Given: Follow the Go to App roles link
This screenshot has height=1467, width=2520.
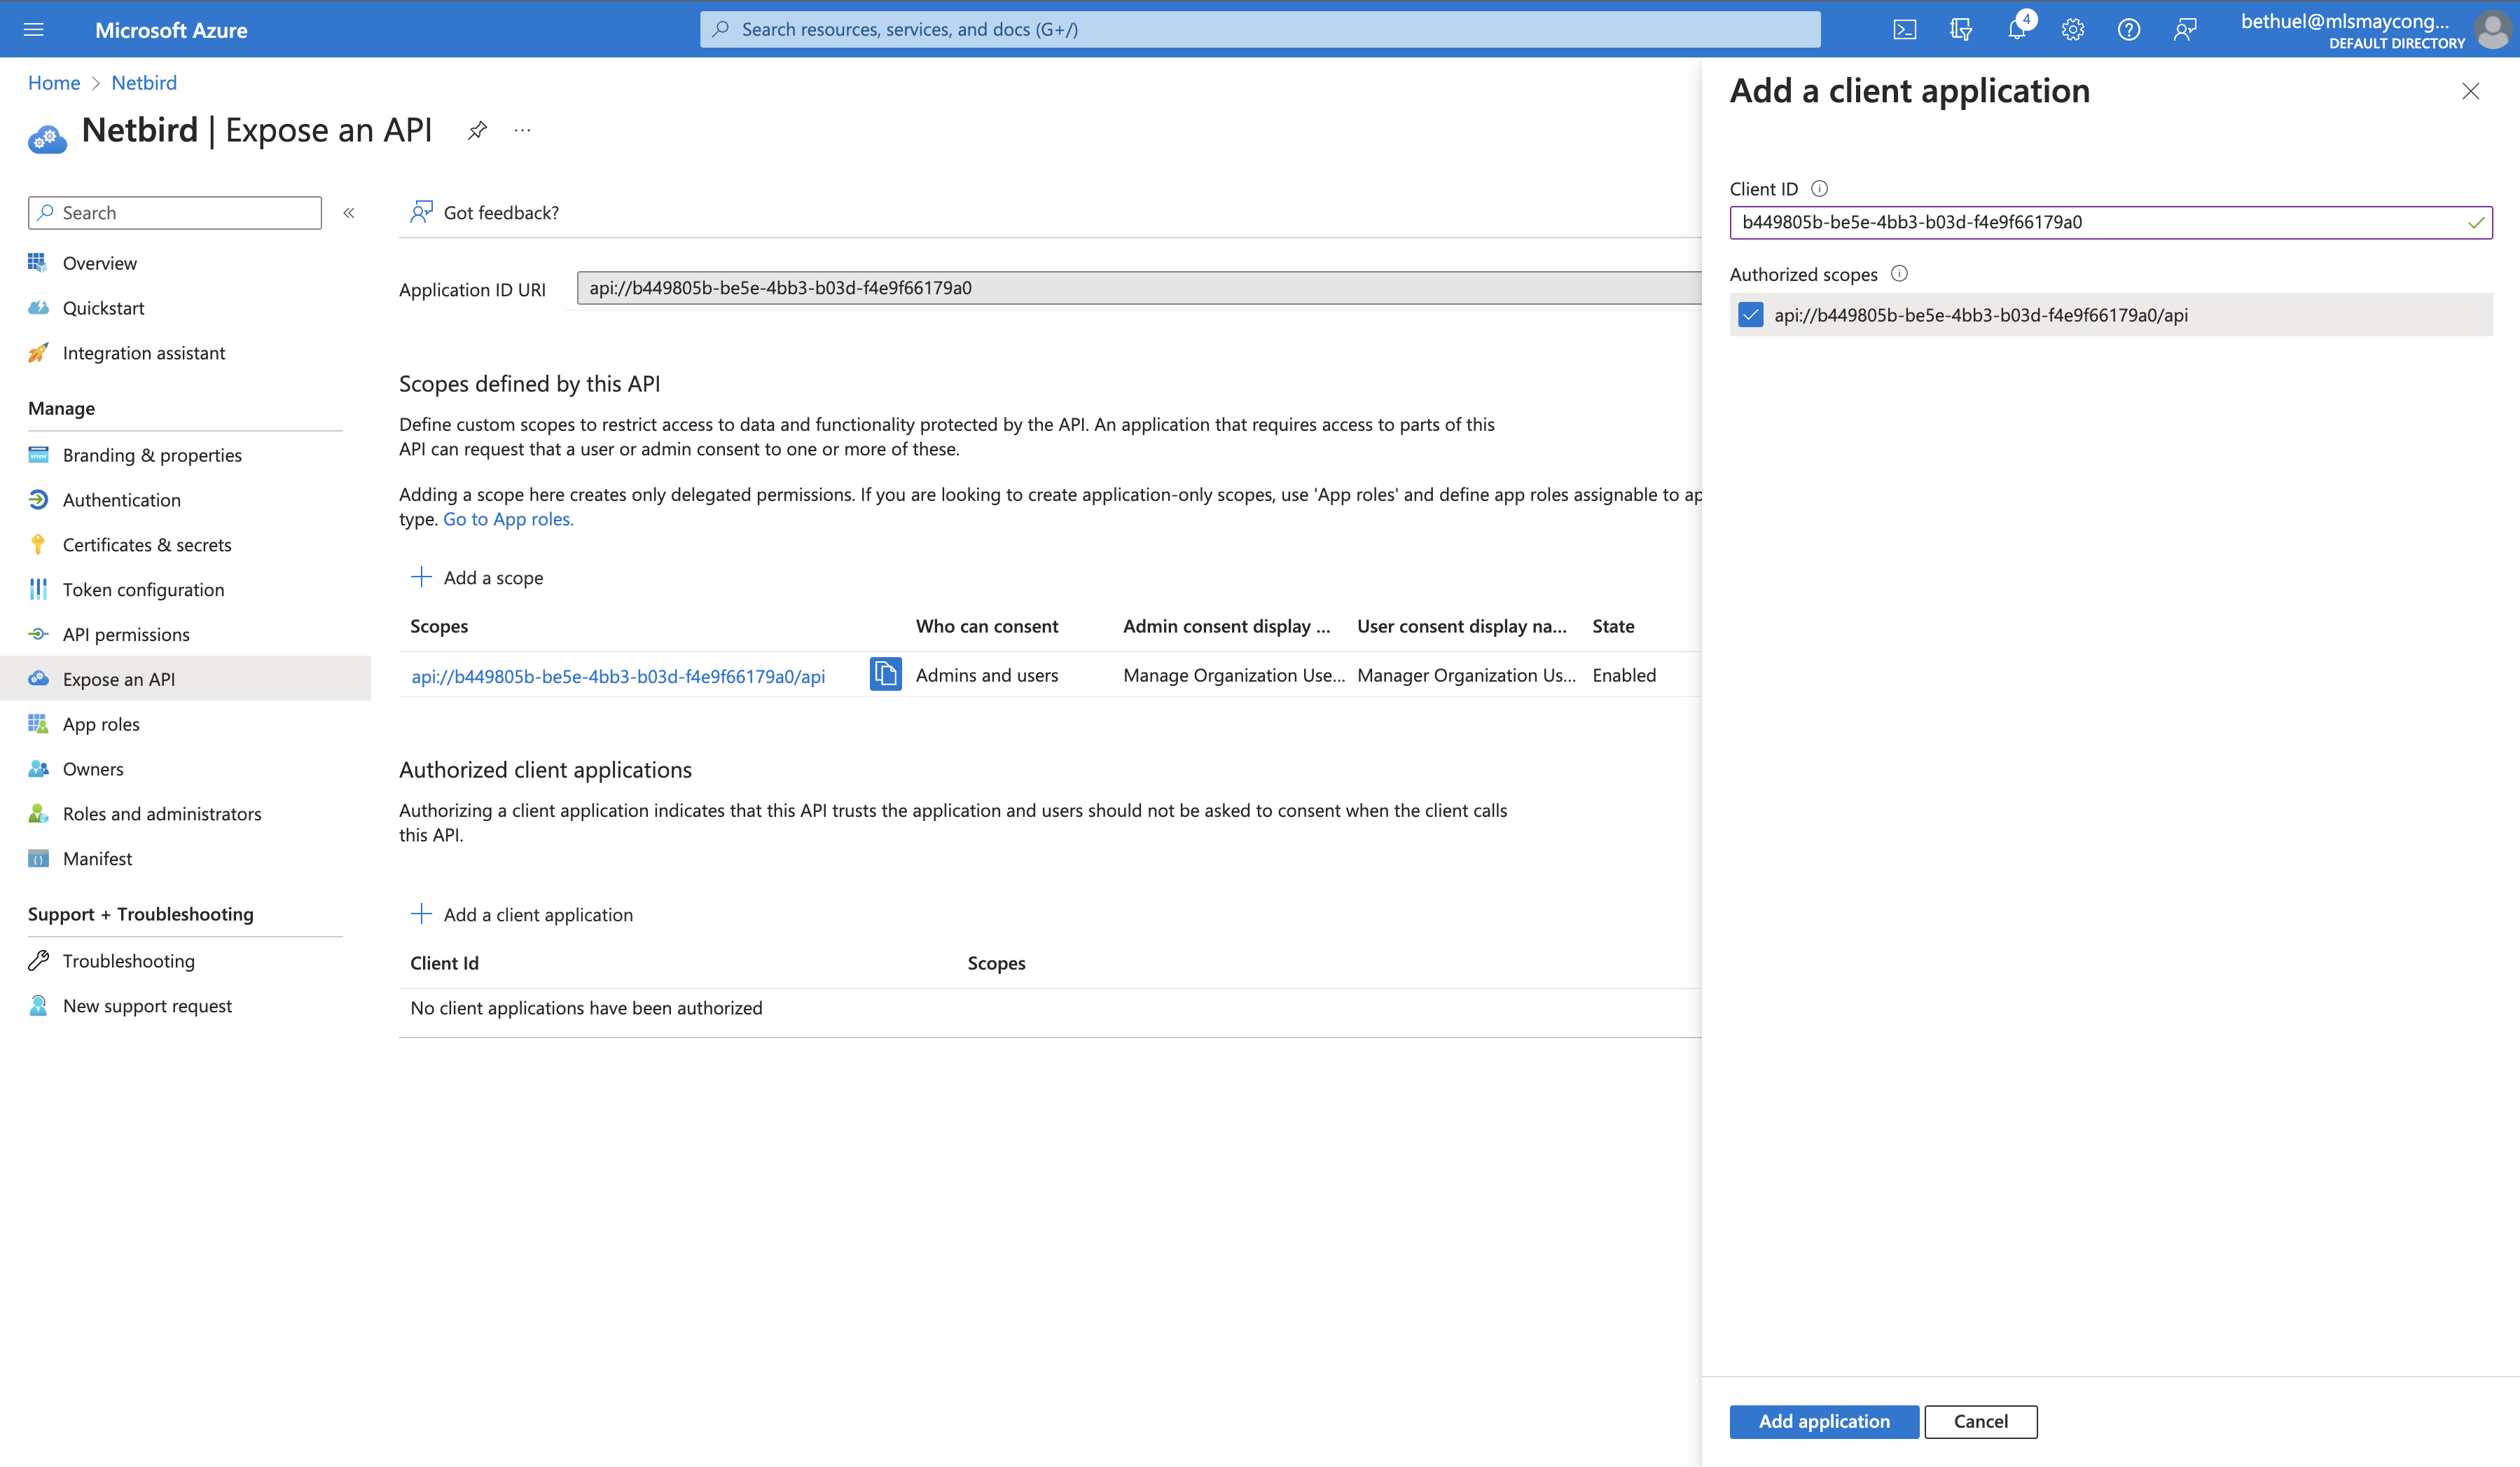Looking at the screenshot, I should 508,518.
